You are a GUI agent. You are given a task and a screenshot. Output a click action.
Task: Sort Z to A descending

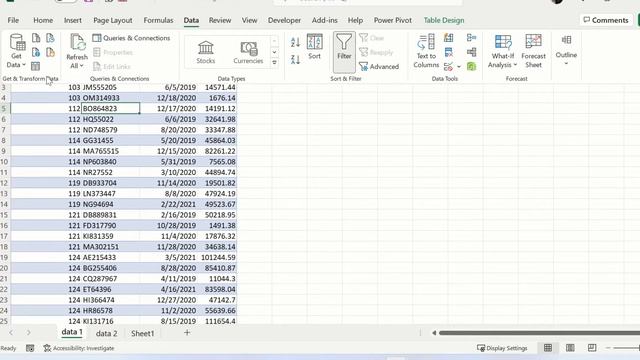296,60
